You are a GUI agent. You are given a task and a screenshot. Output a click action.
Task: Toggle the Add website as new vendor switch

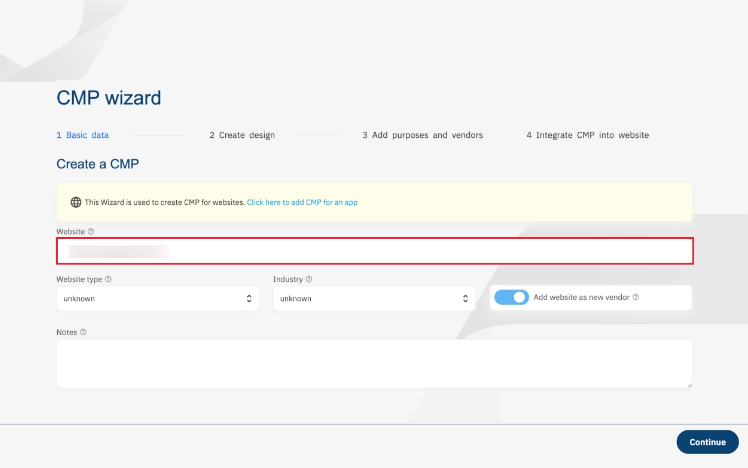(511, 297)
